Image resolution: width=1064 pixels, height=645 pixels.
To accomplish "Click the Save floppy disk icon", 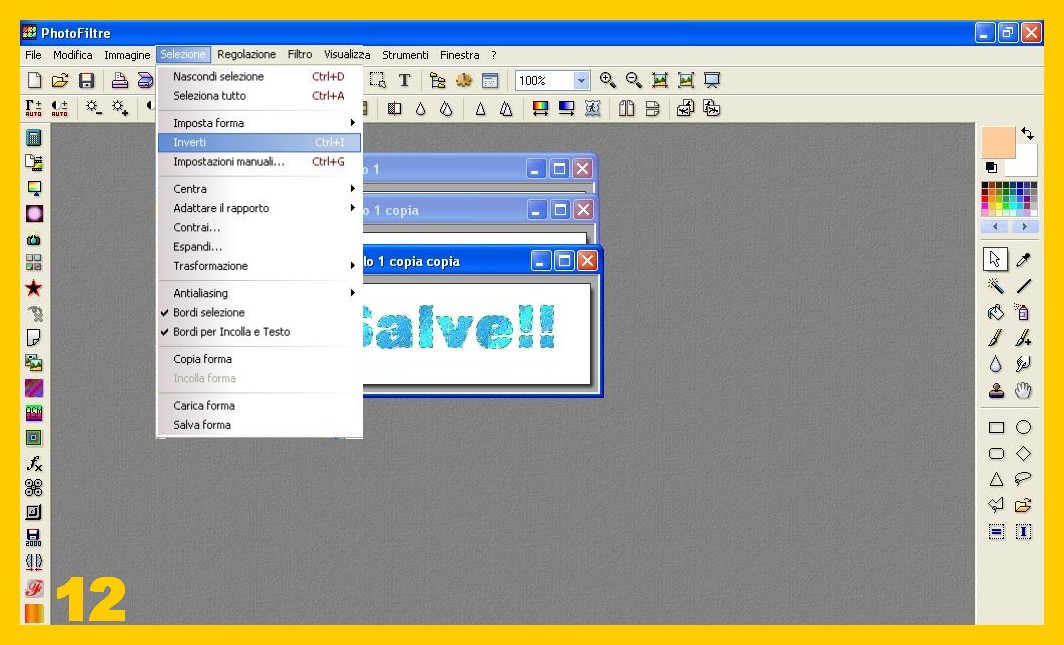I will point(87,81).
